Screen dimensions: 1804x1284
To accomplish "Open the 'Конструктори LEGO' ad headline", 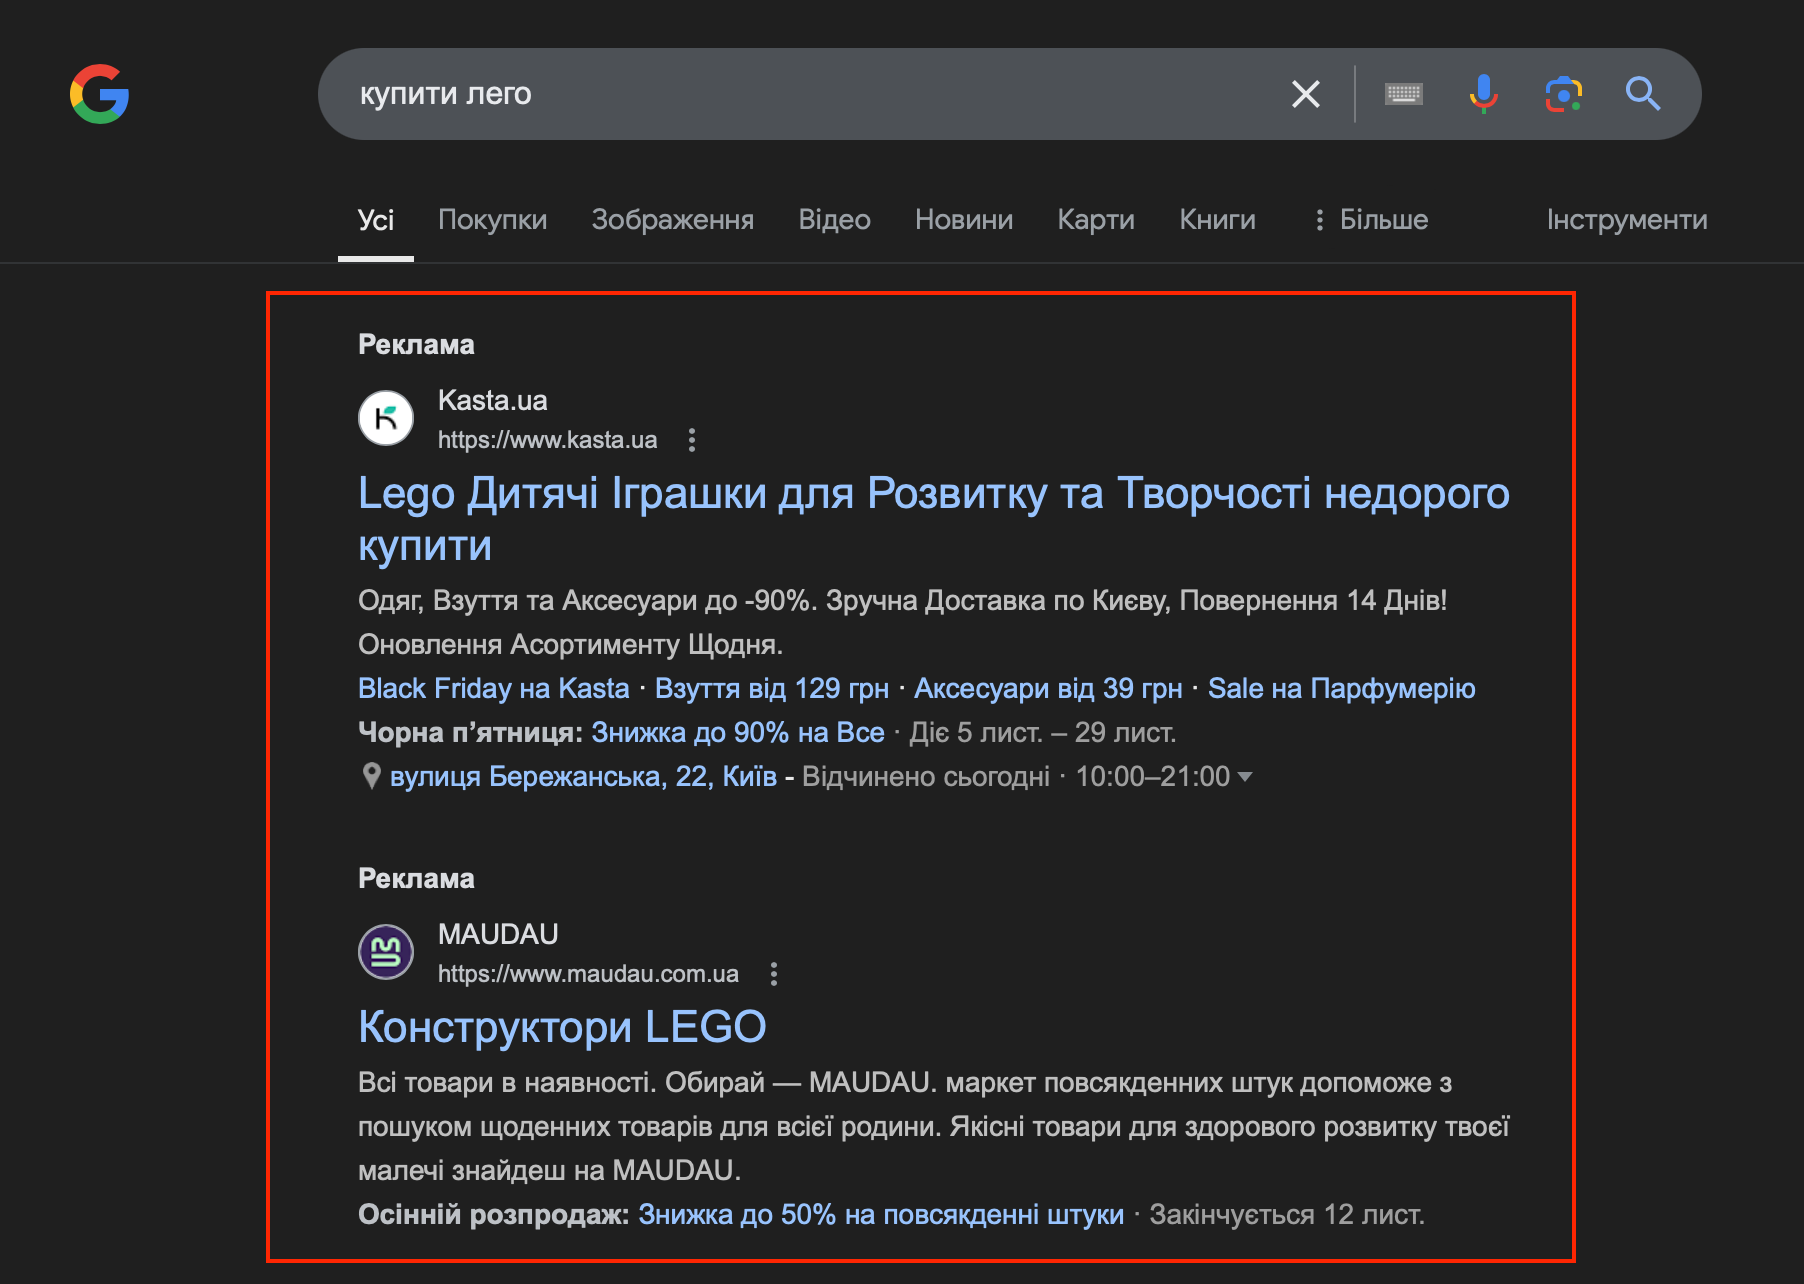I will click(x=562, y=1027).
